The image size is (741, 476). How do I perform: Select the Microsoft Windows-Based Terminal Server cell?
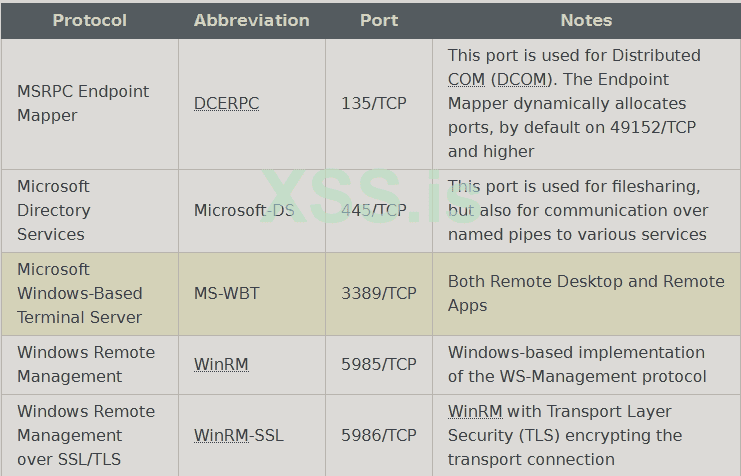point(80,293)
